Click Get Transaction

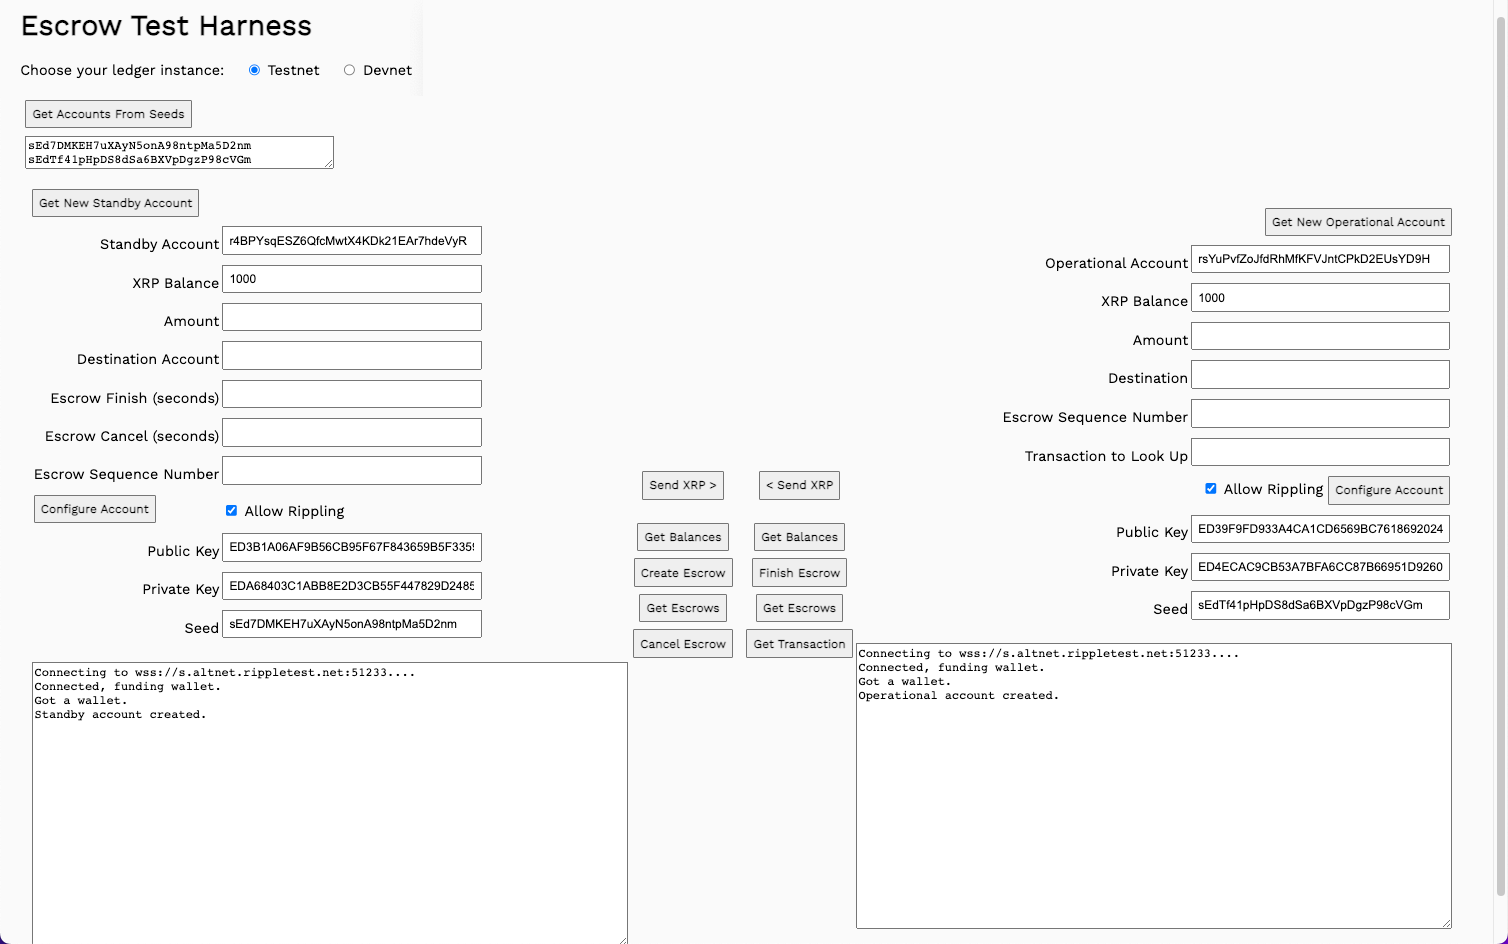tap(798, 643)
